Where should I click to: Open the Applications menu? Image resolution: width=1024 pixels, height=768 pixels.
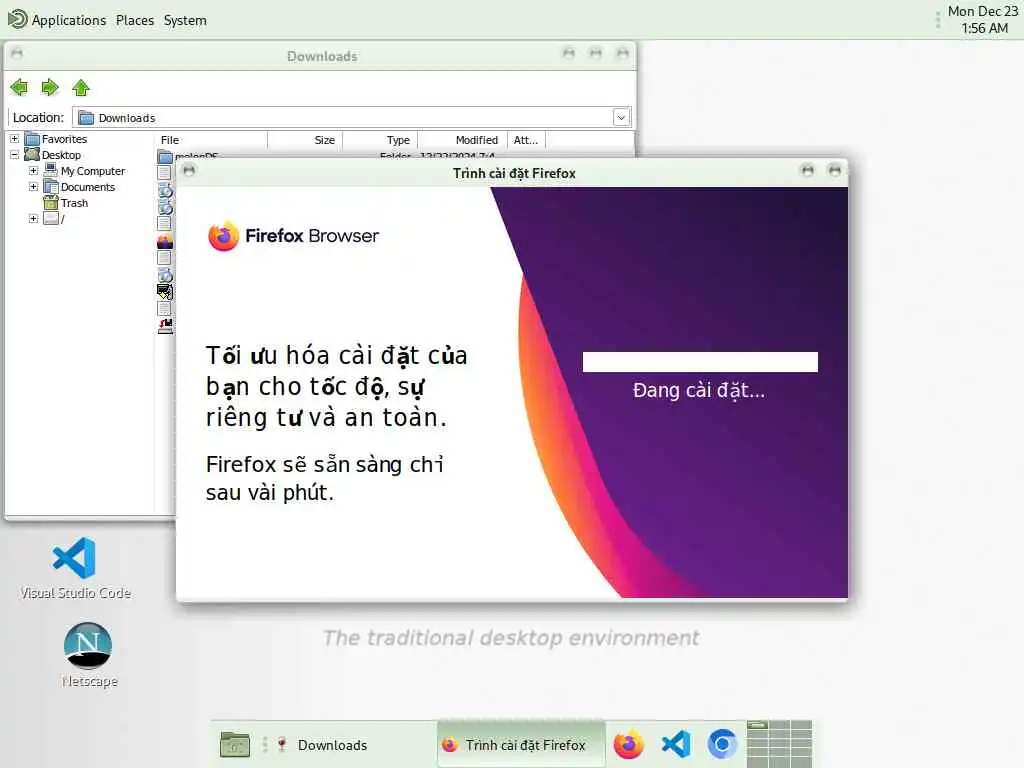pos(69,20)
